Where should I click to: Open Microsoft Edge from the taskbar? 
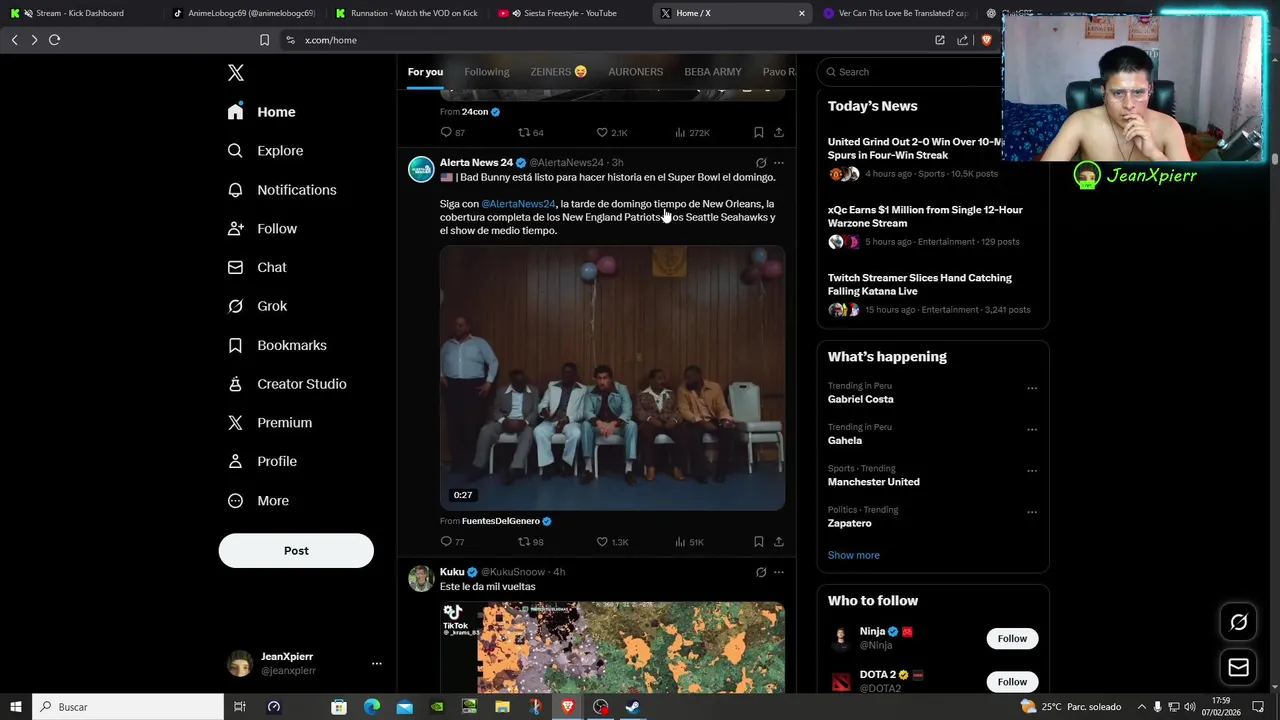pyautogui.click(x=372, y=707)
